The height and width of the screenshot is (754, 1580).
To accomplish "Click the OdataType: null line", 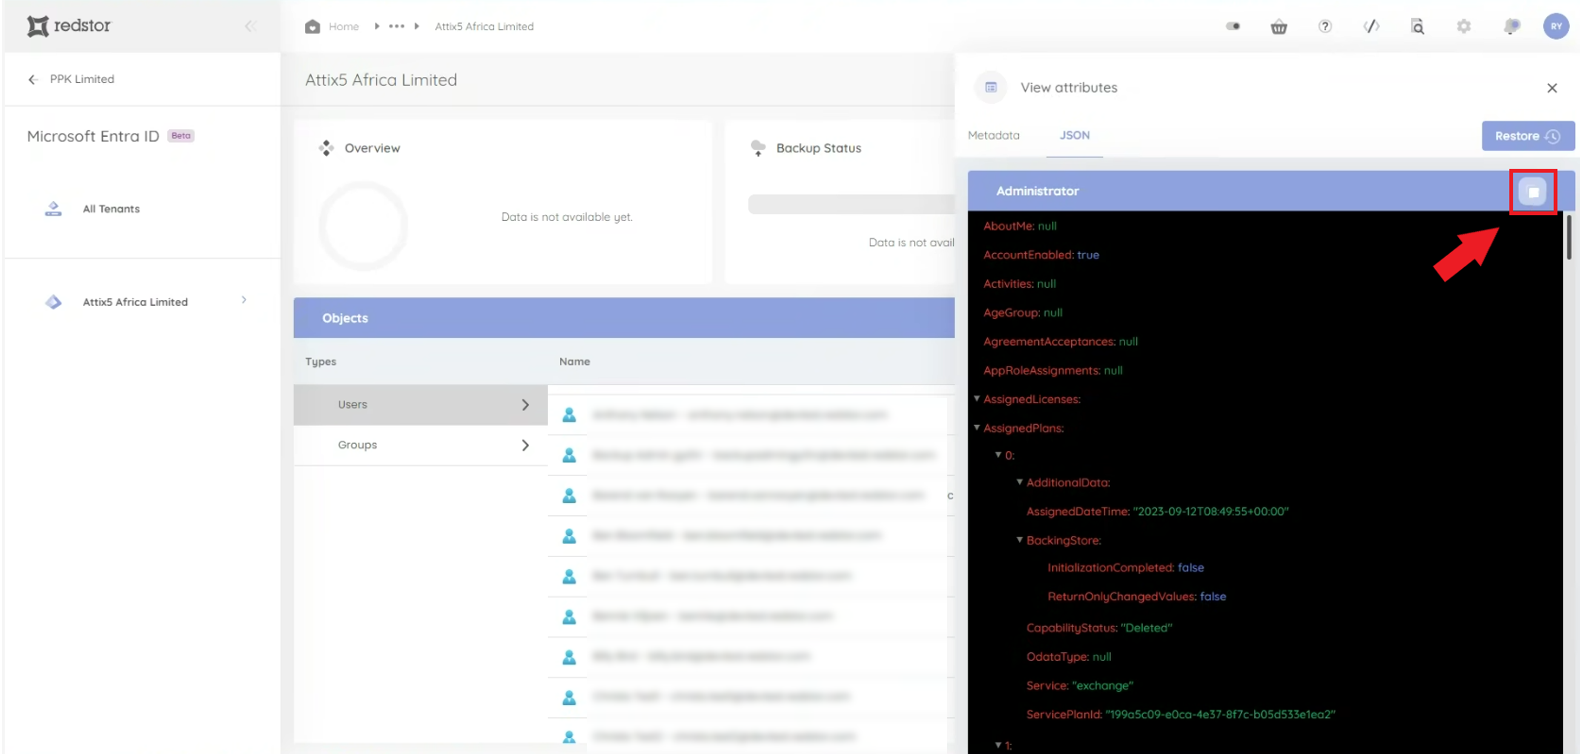I will pos(1069,657).
